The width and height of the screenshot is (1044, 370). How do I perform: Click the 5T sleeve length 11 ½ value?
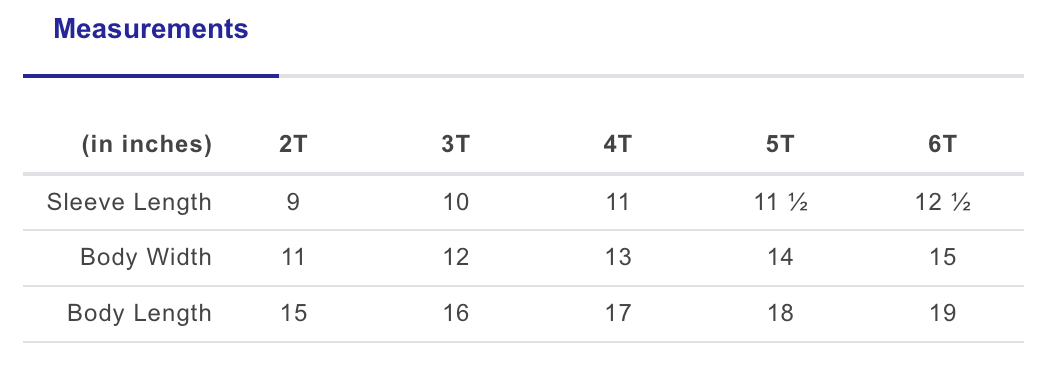tap(780, 202)
